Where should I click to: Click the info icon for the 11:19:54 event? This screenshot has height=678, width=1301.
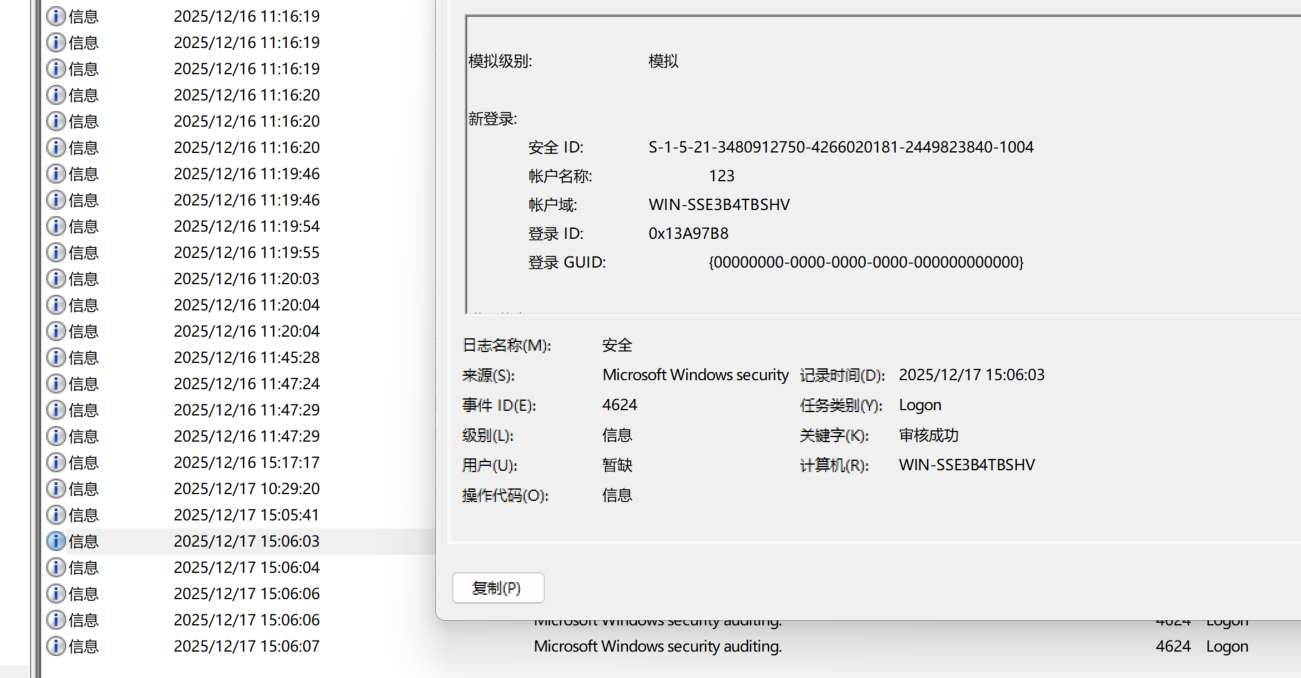click(57, 226)
